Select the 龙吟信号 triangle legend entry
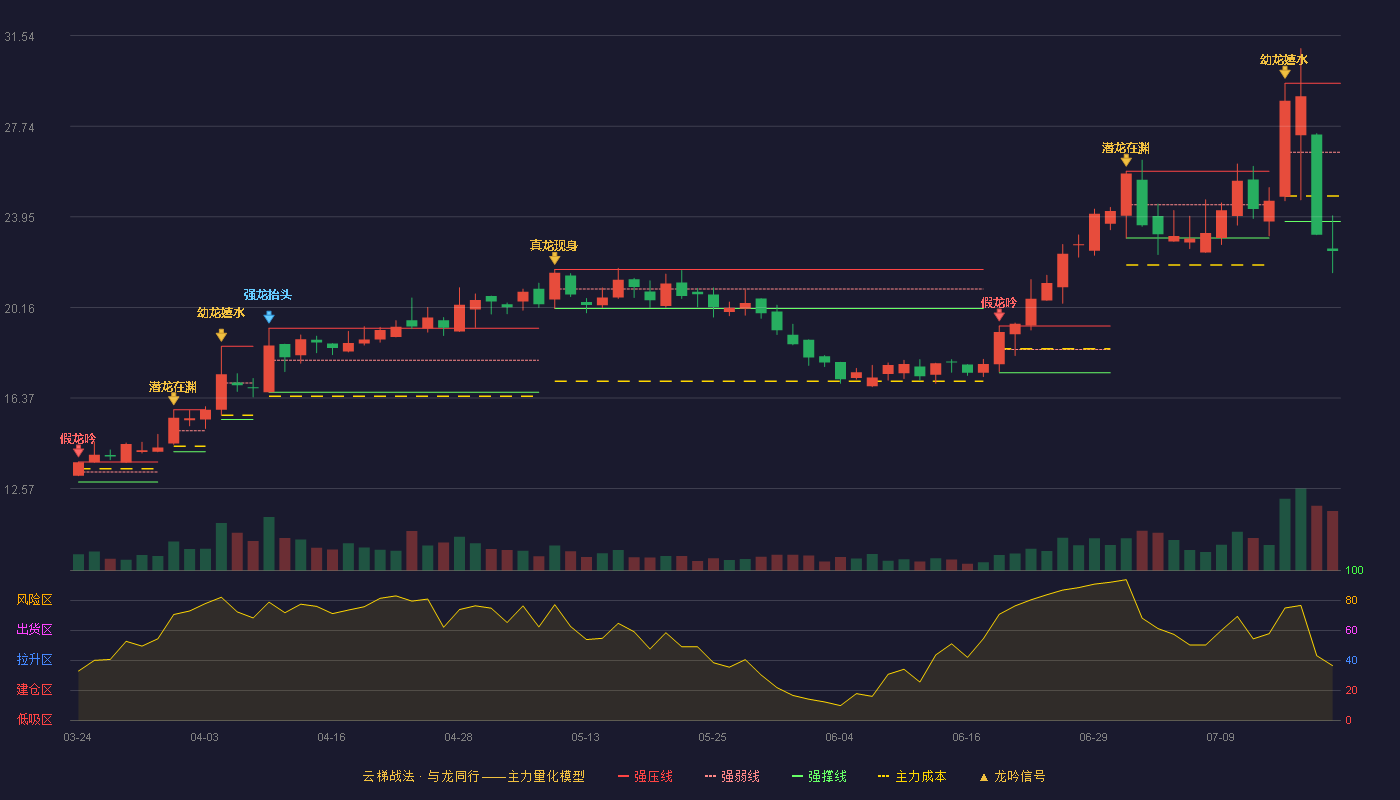This screenshot has width=1400, height=800. coord(1012,776)
